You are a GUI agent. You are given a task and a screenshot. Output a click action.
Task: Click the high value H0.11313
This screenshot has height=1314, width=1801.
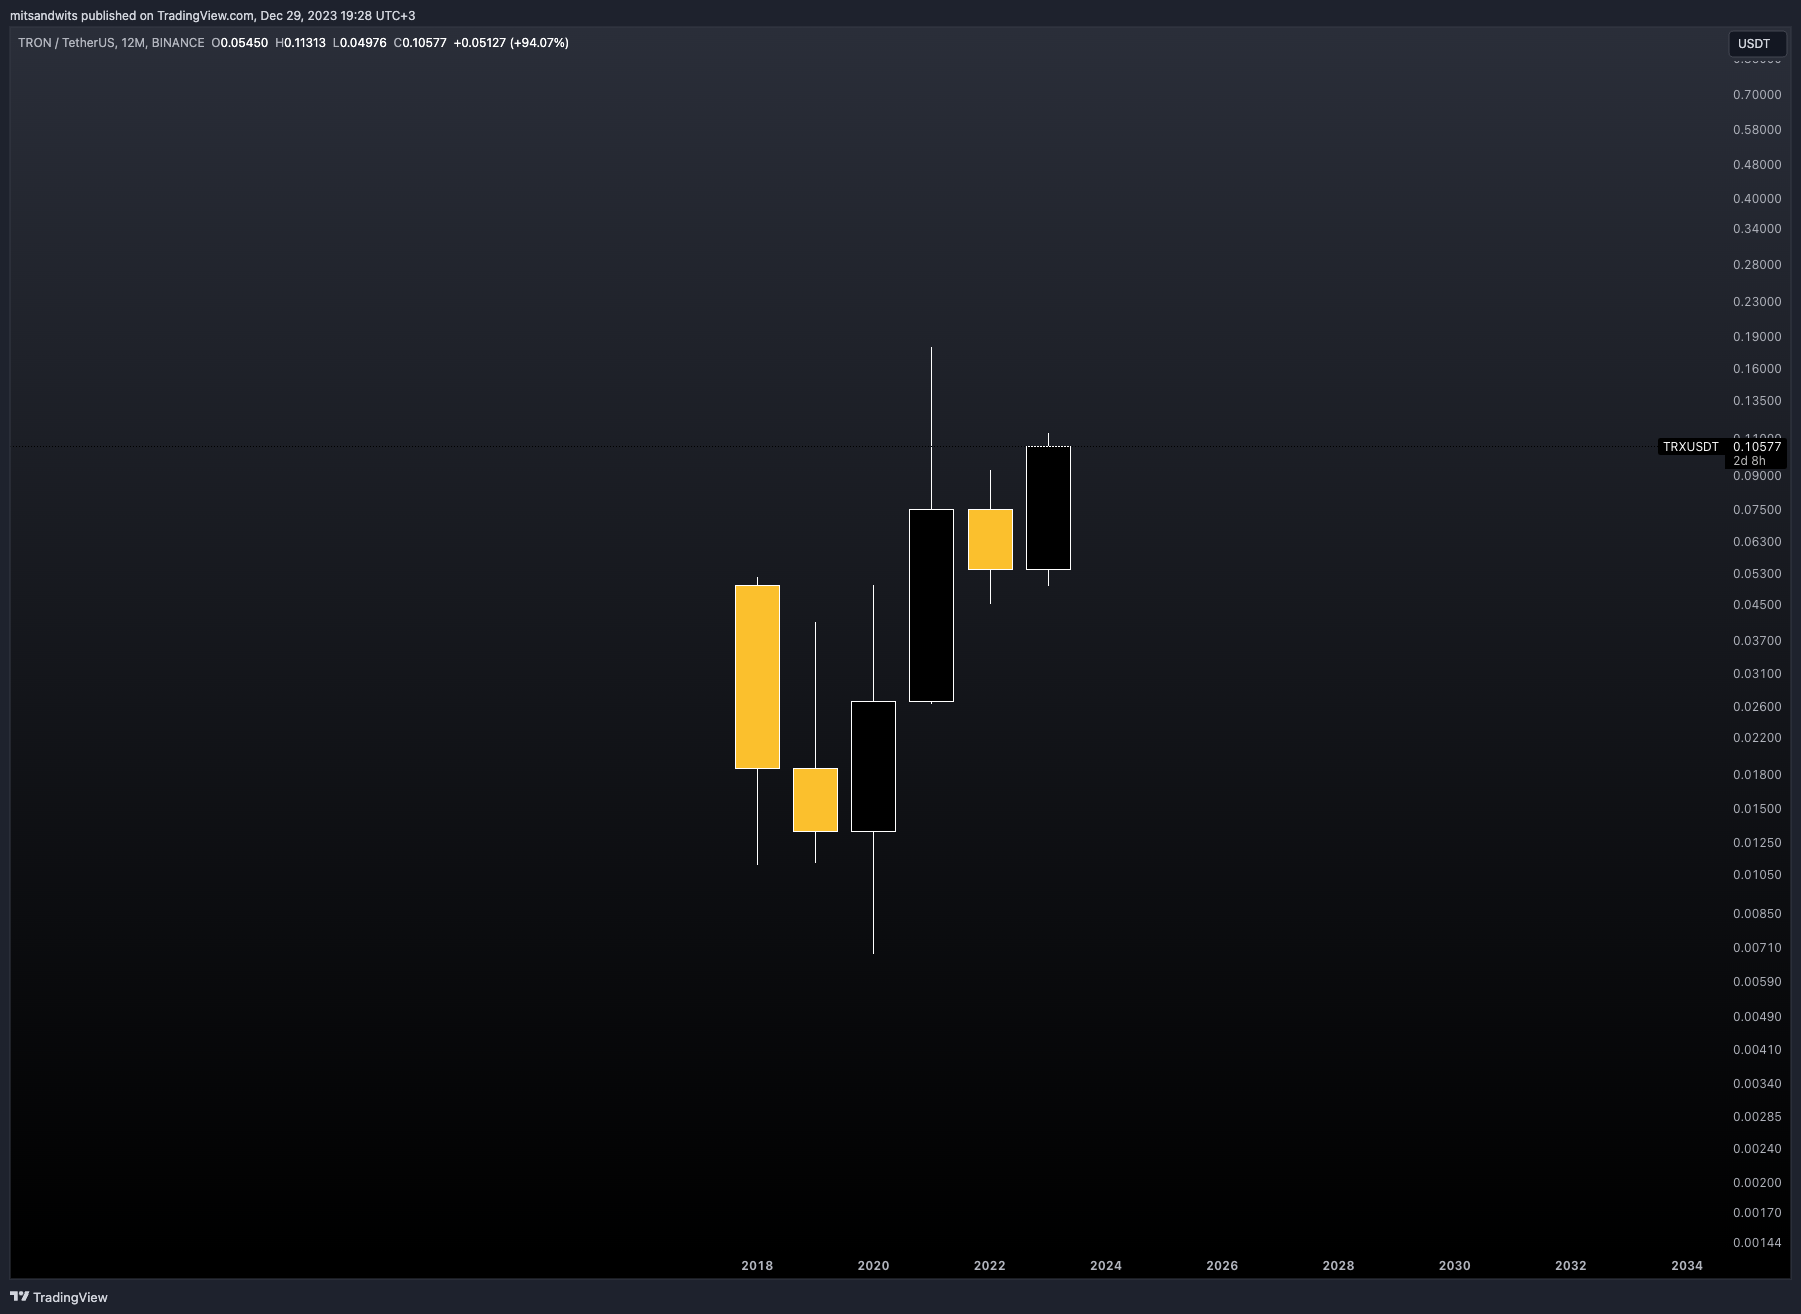(301, 43)
